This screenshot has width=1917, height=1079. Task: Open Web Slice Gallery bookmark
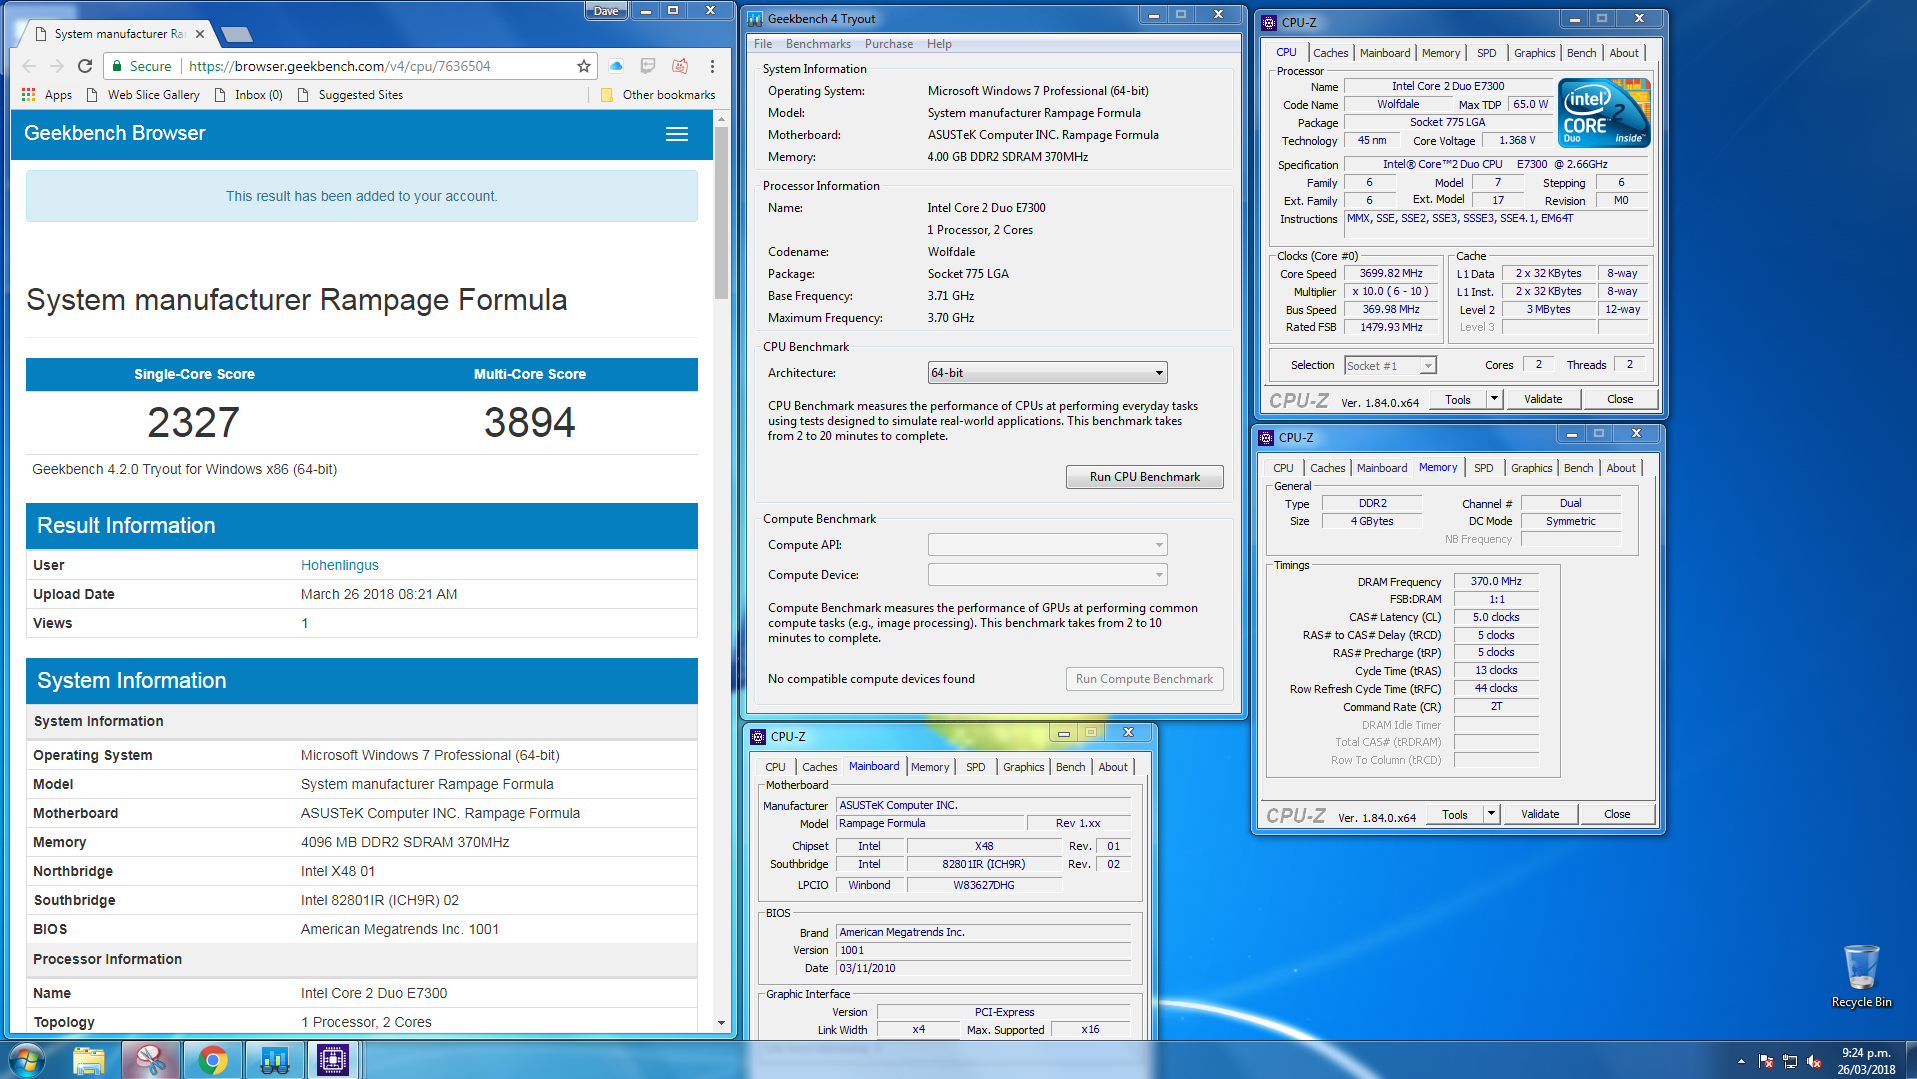[143, 95]
